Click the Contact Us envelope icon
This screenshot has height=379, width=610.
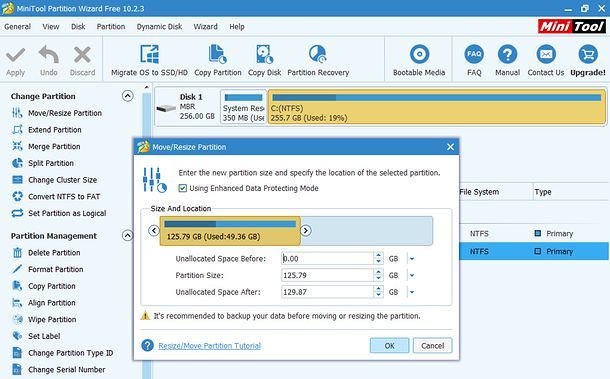click(546, 54)
